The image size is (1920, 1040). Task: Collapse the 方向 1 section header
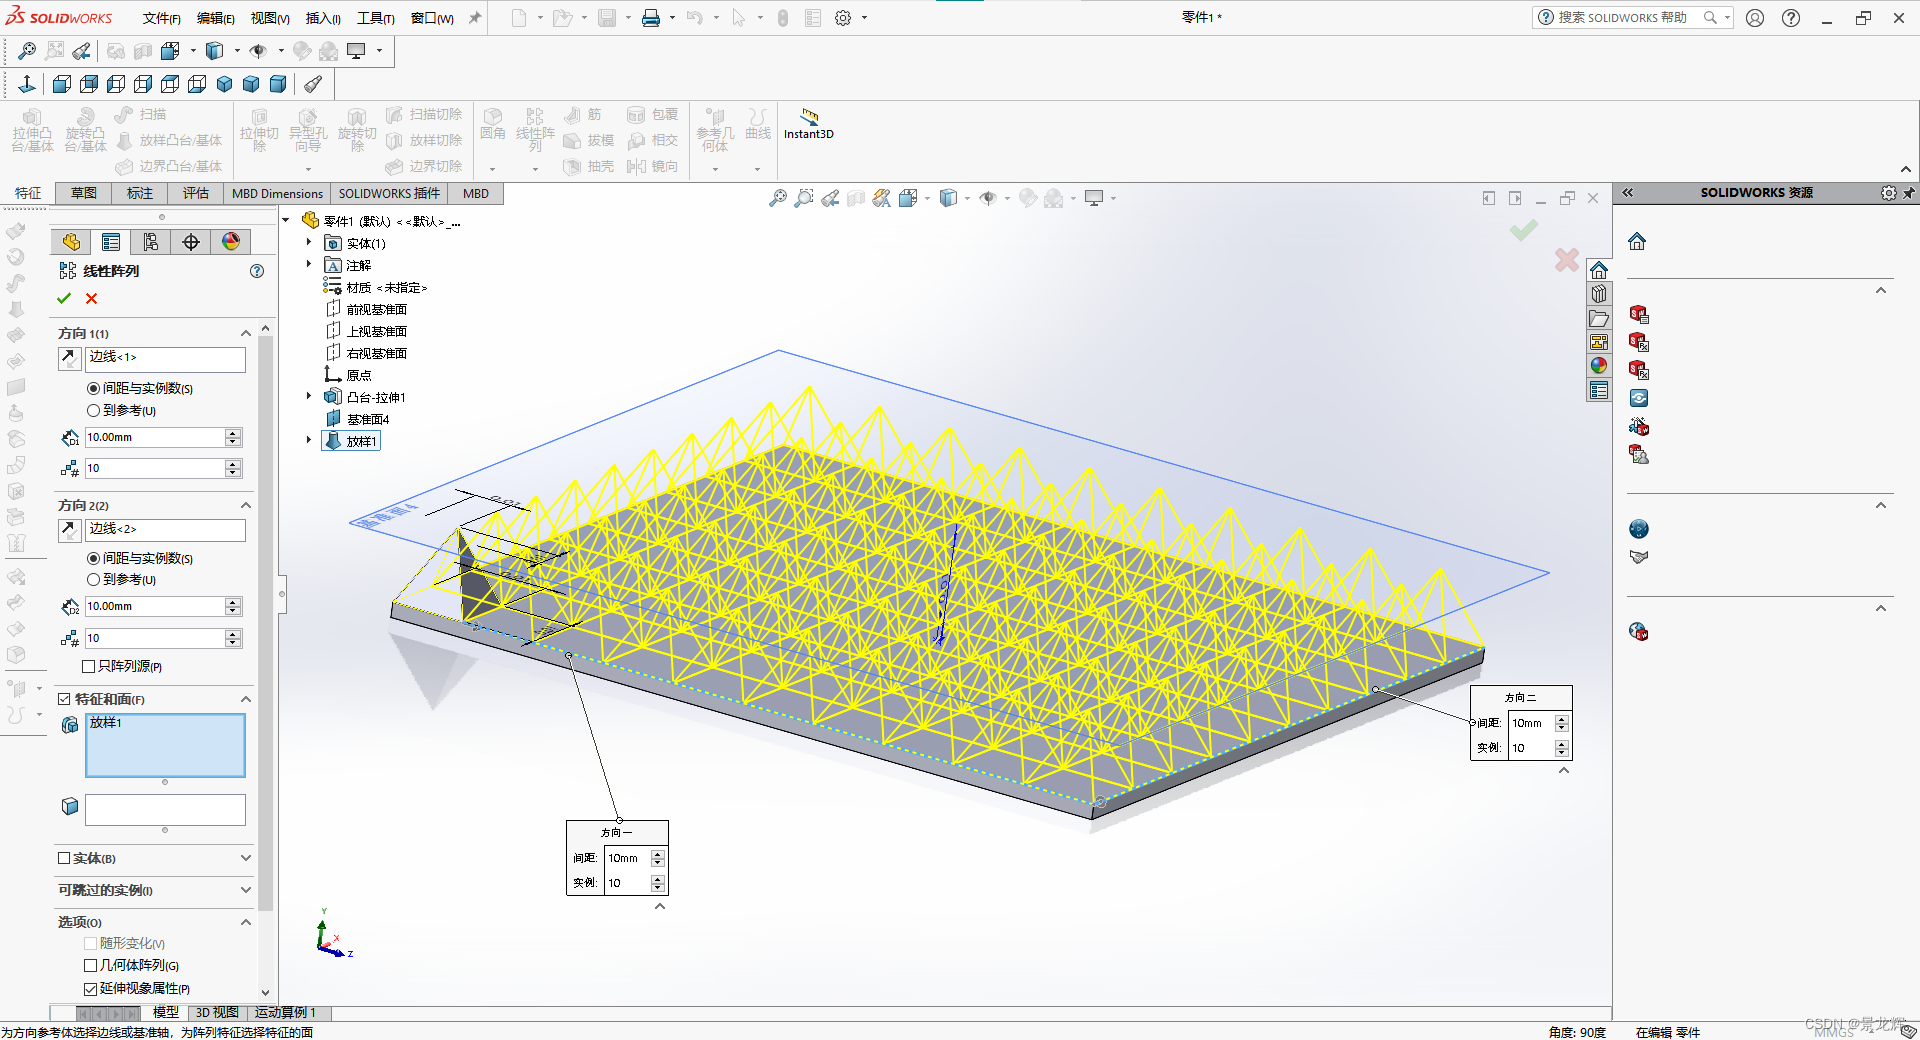(245, 333)
